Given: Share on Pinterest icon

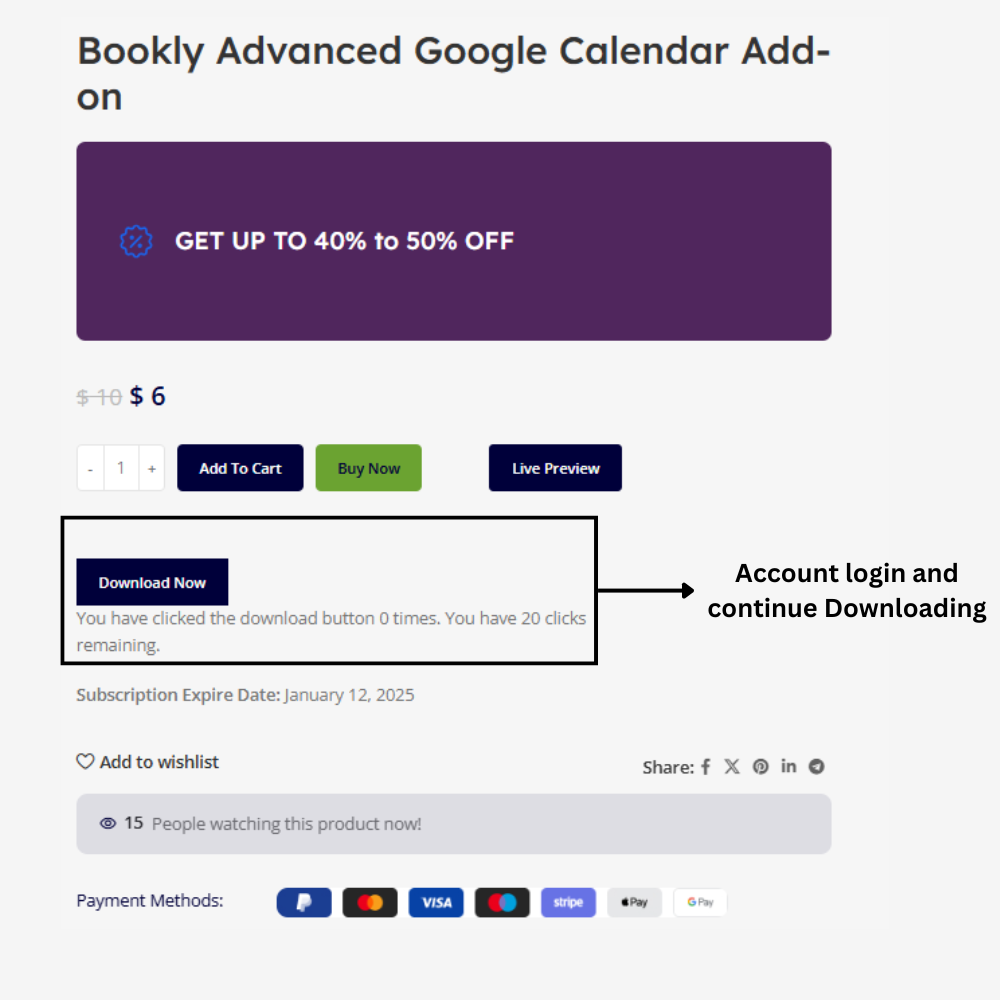Looking at the screenshot, I should 760,767.
